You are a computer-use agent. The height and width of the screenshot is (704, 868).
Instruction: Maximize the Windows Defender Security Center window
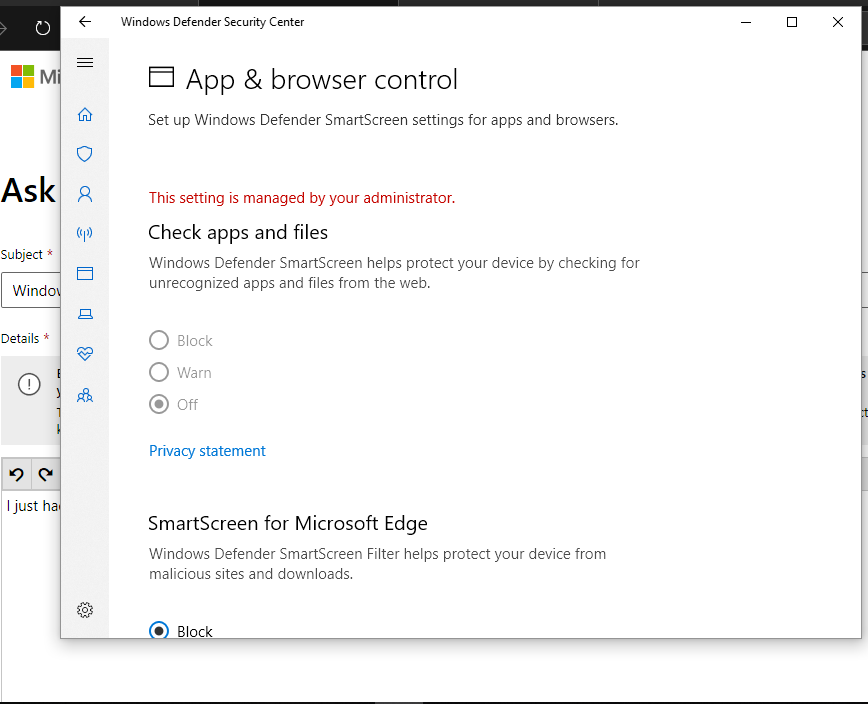[x=792, y=22]
